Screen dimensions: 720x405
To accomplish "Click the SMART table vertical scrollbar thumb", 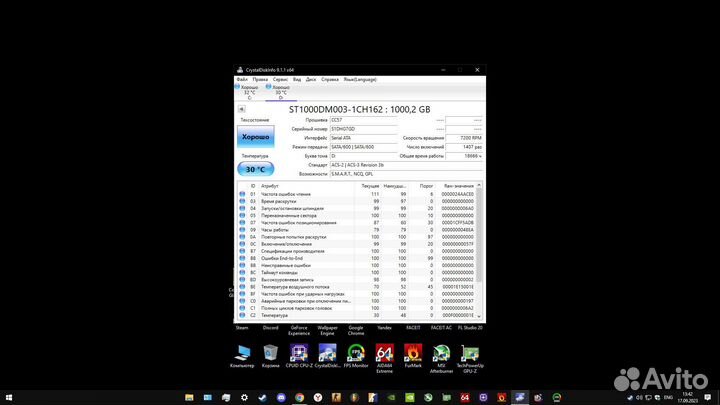I will point(479,235).
